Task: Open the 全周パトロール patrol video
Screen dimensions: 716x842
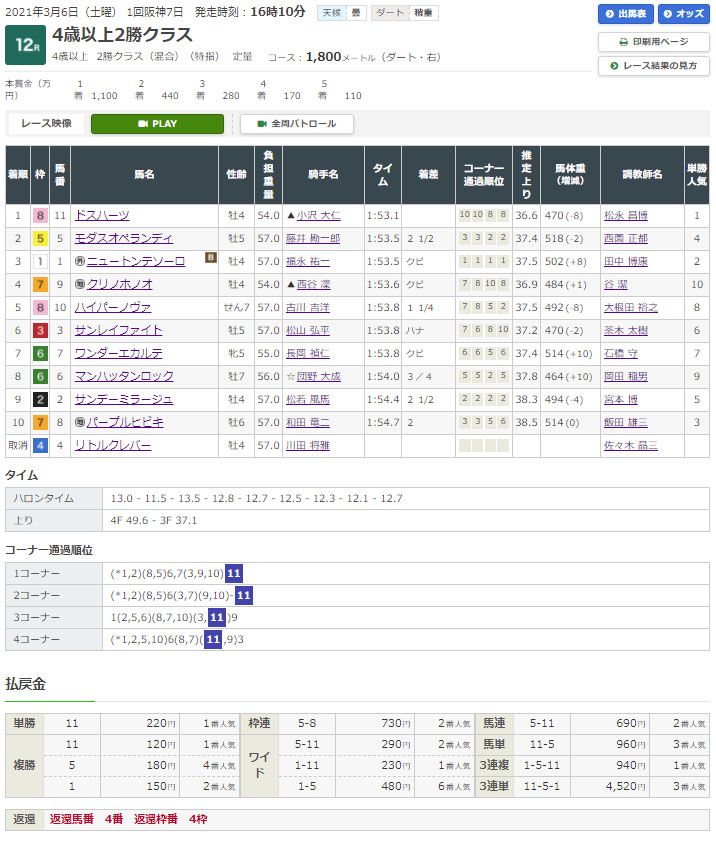Action: pos(296,124)
